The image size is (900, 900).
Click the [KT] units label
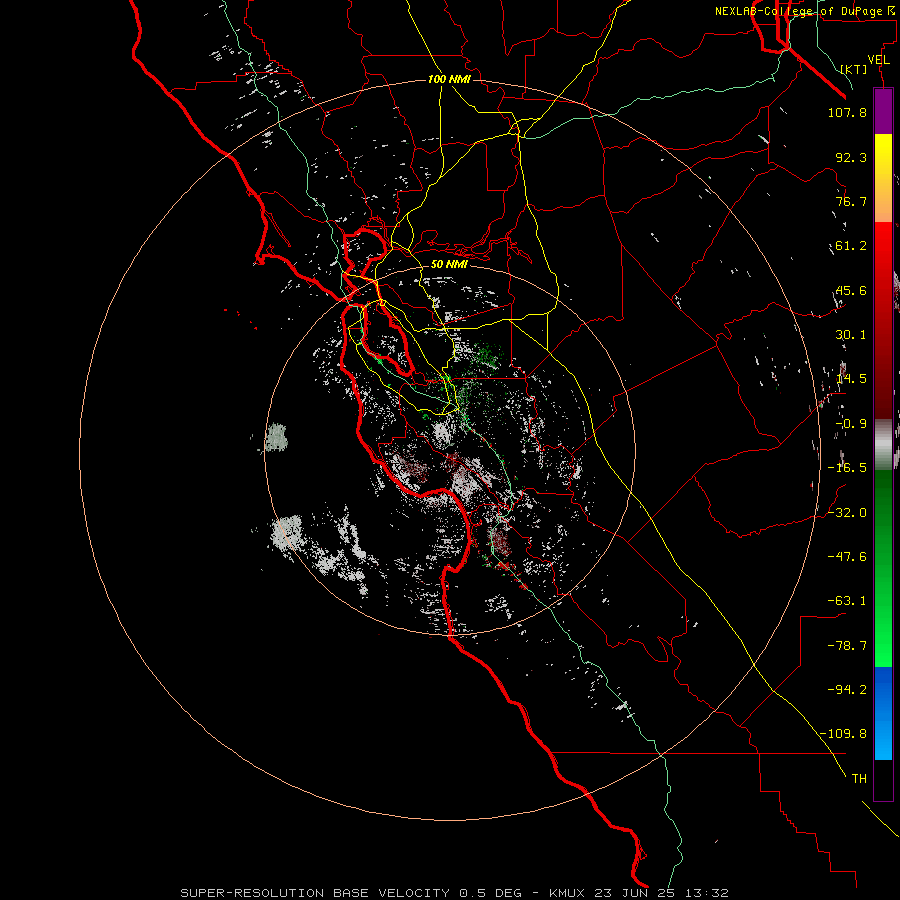(854, 69)
